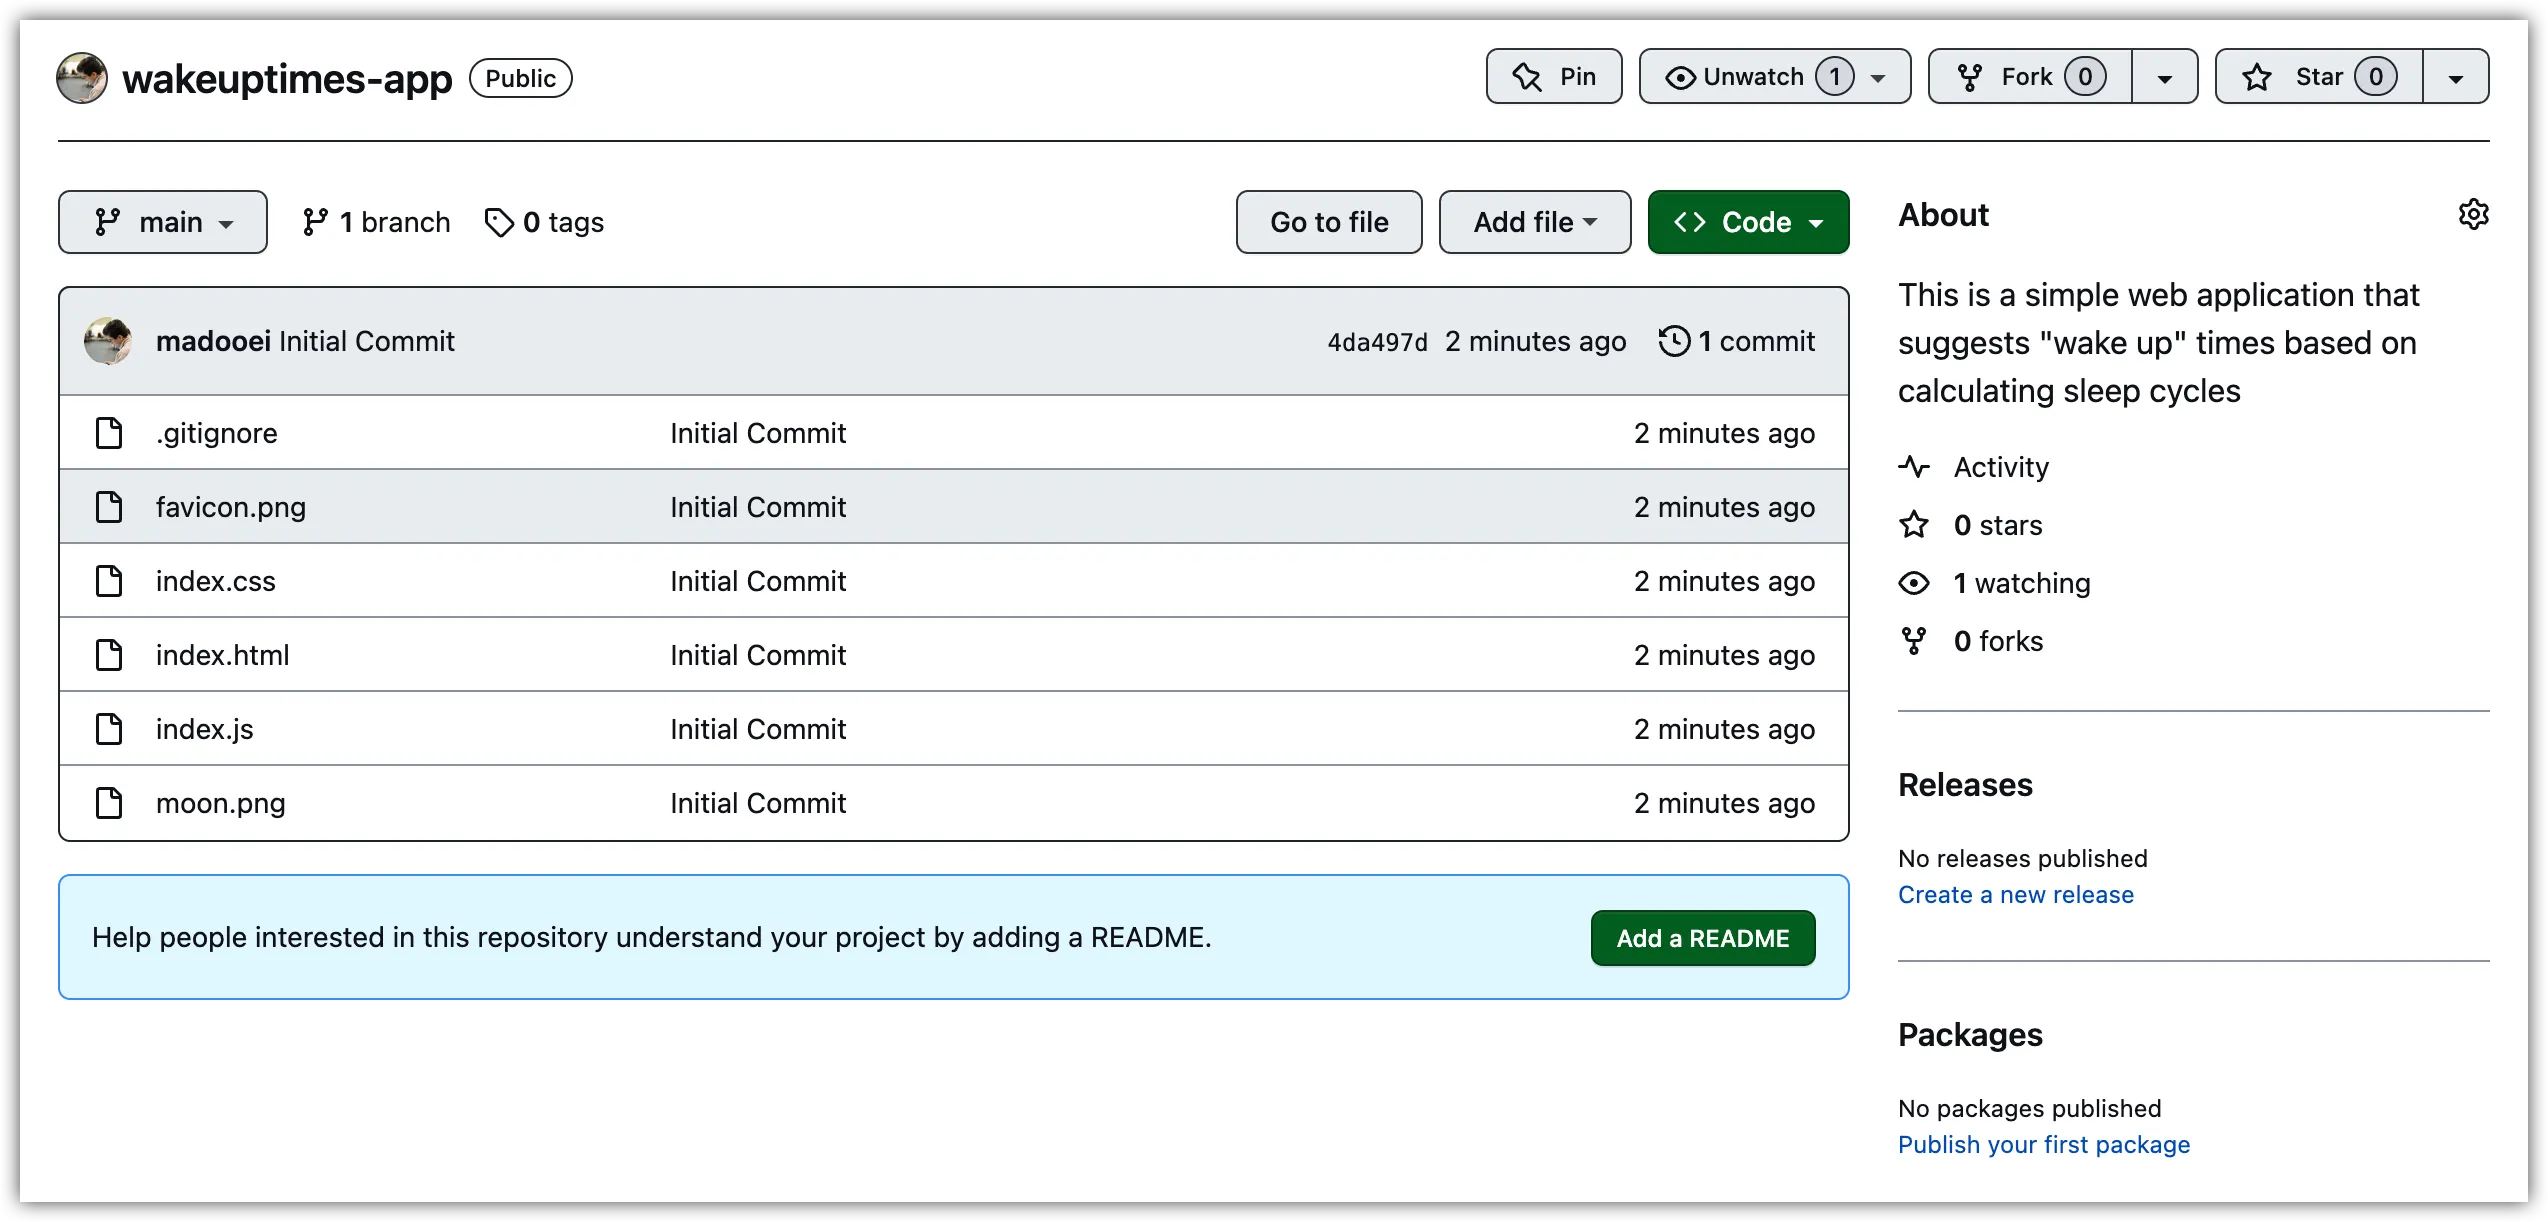Open the index.html file
2548x1222 pixels.
223,655
